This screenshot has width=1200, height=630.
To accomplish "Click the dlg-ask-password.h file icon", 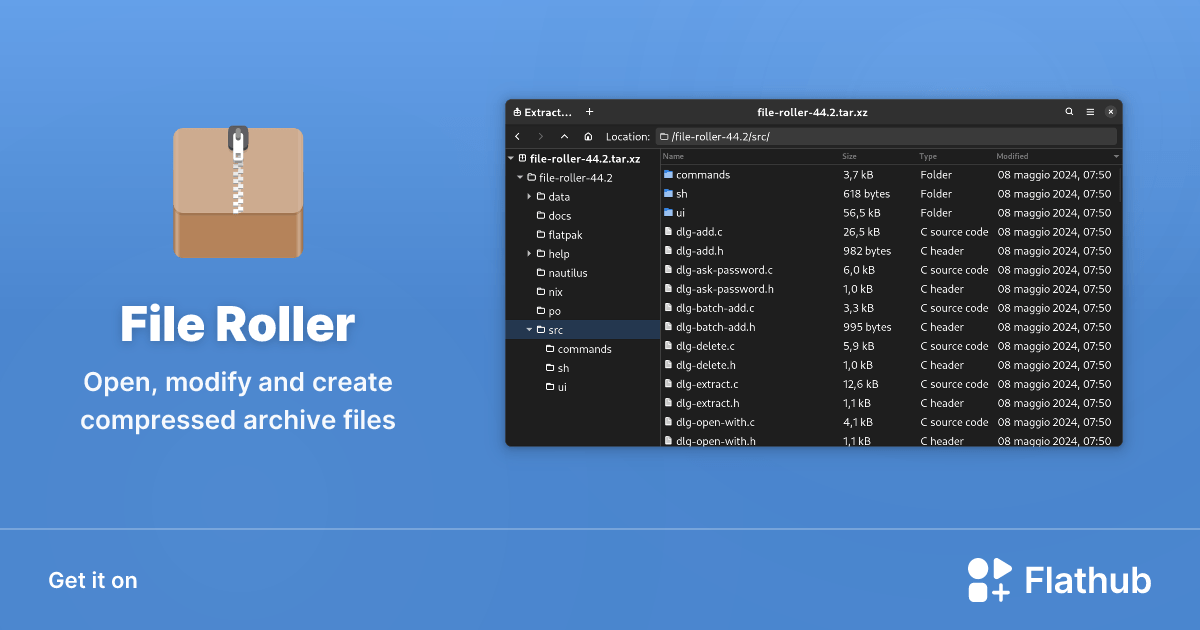I will [668, 288].
